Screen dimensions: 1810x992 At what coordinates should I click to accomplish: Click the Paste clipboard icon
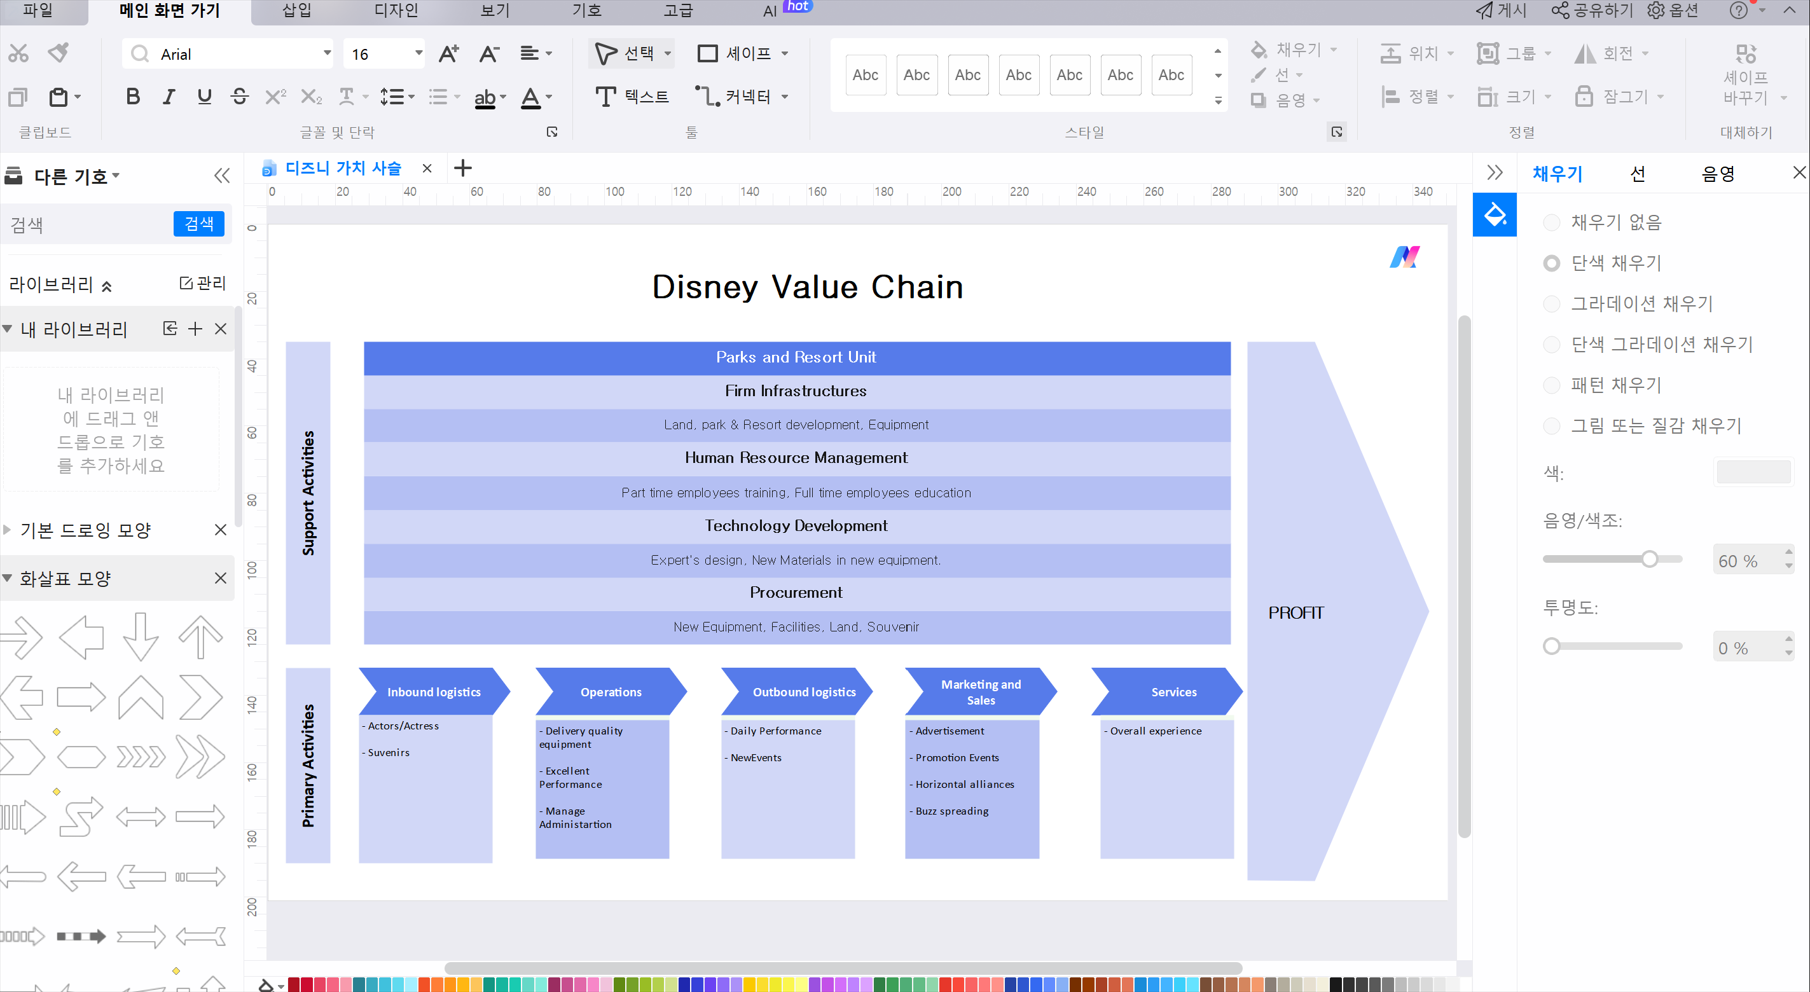59,97
